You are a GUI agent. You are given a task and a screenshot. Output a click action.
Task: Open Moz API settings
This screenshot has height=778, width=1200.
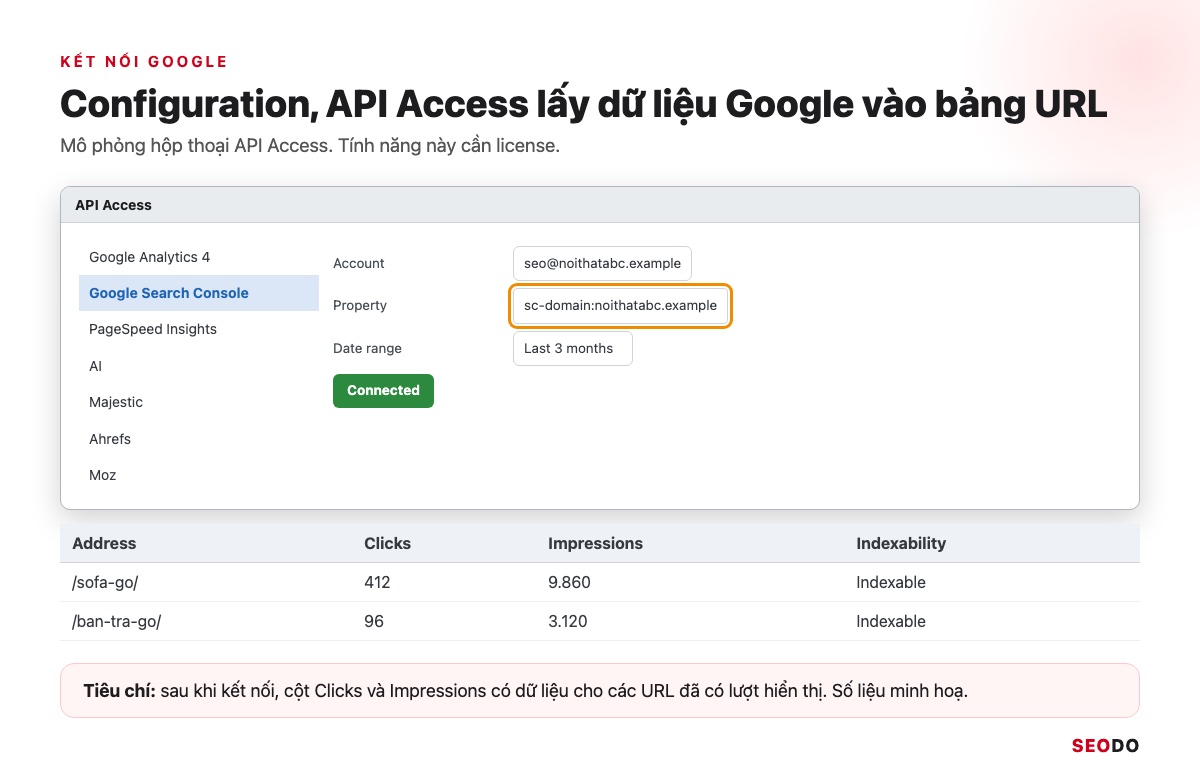(x=199, y=475)
